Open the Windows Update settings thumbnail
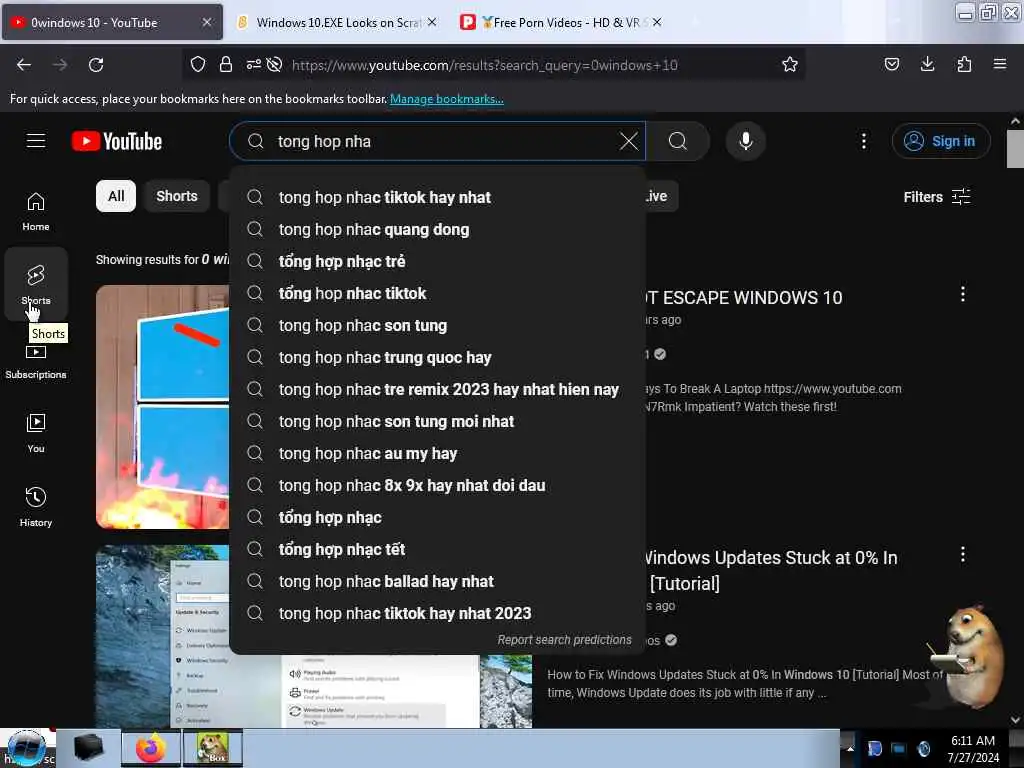Viewport: 1024px width, 768px height. (163, 637)
